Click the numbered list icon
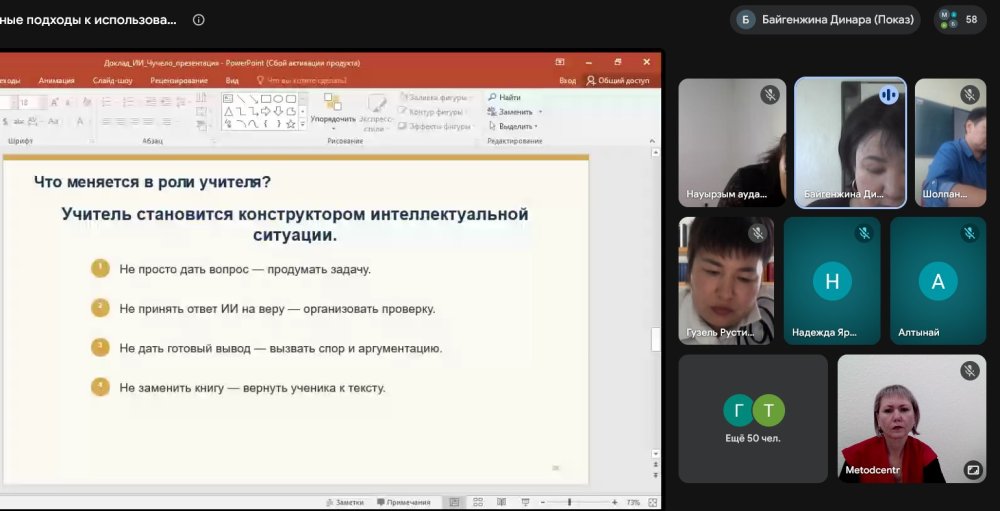 (x=128, y=102)
